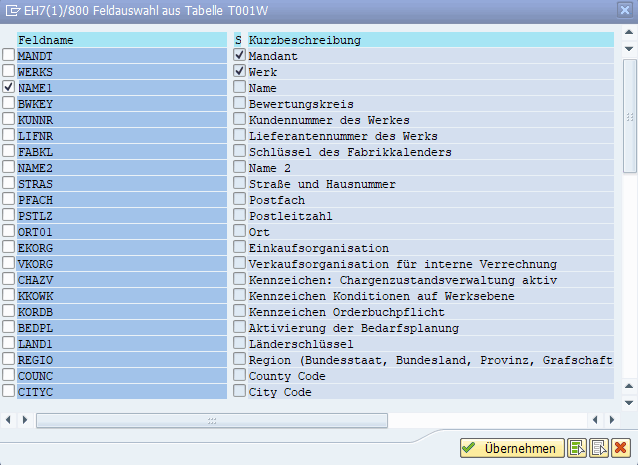The height and width of the screenshot is (465, 638).
Task: Tick the field checkbox left of FABKL
Action: (9, 151)
